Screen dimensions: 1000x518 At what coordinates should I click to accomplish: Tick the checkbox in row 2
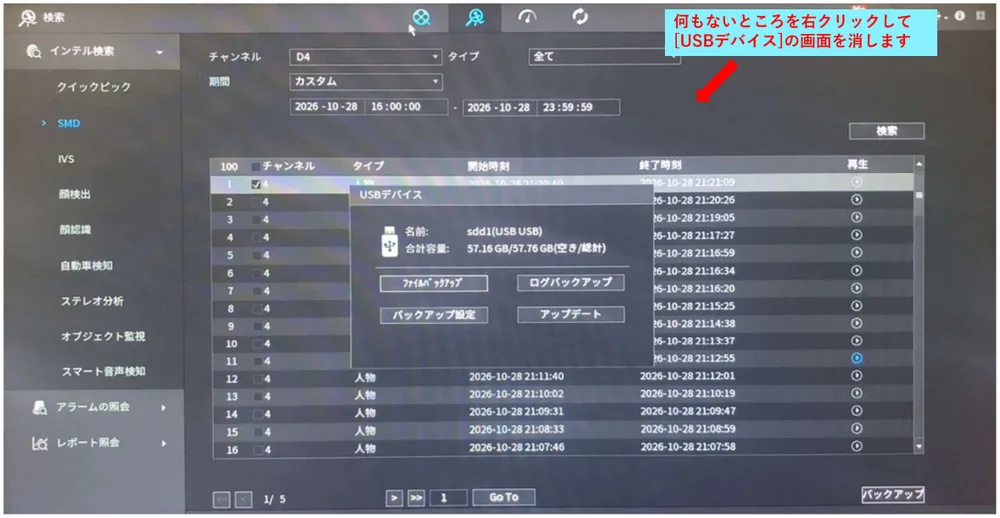(x=257, y=202)
